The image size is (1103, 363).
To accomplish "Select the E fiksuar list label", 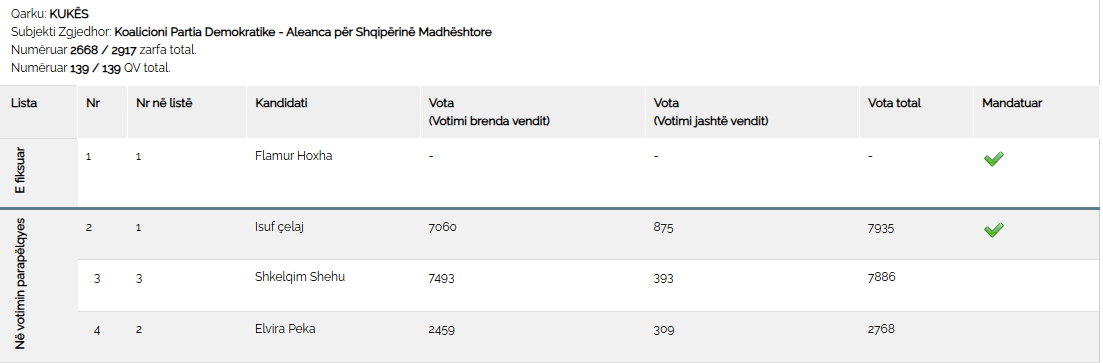I will tap(20, 171).
